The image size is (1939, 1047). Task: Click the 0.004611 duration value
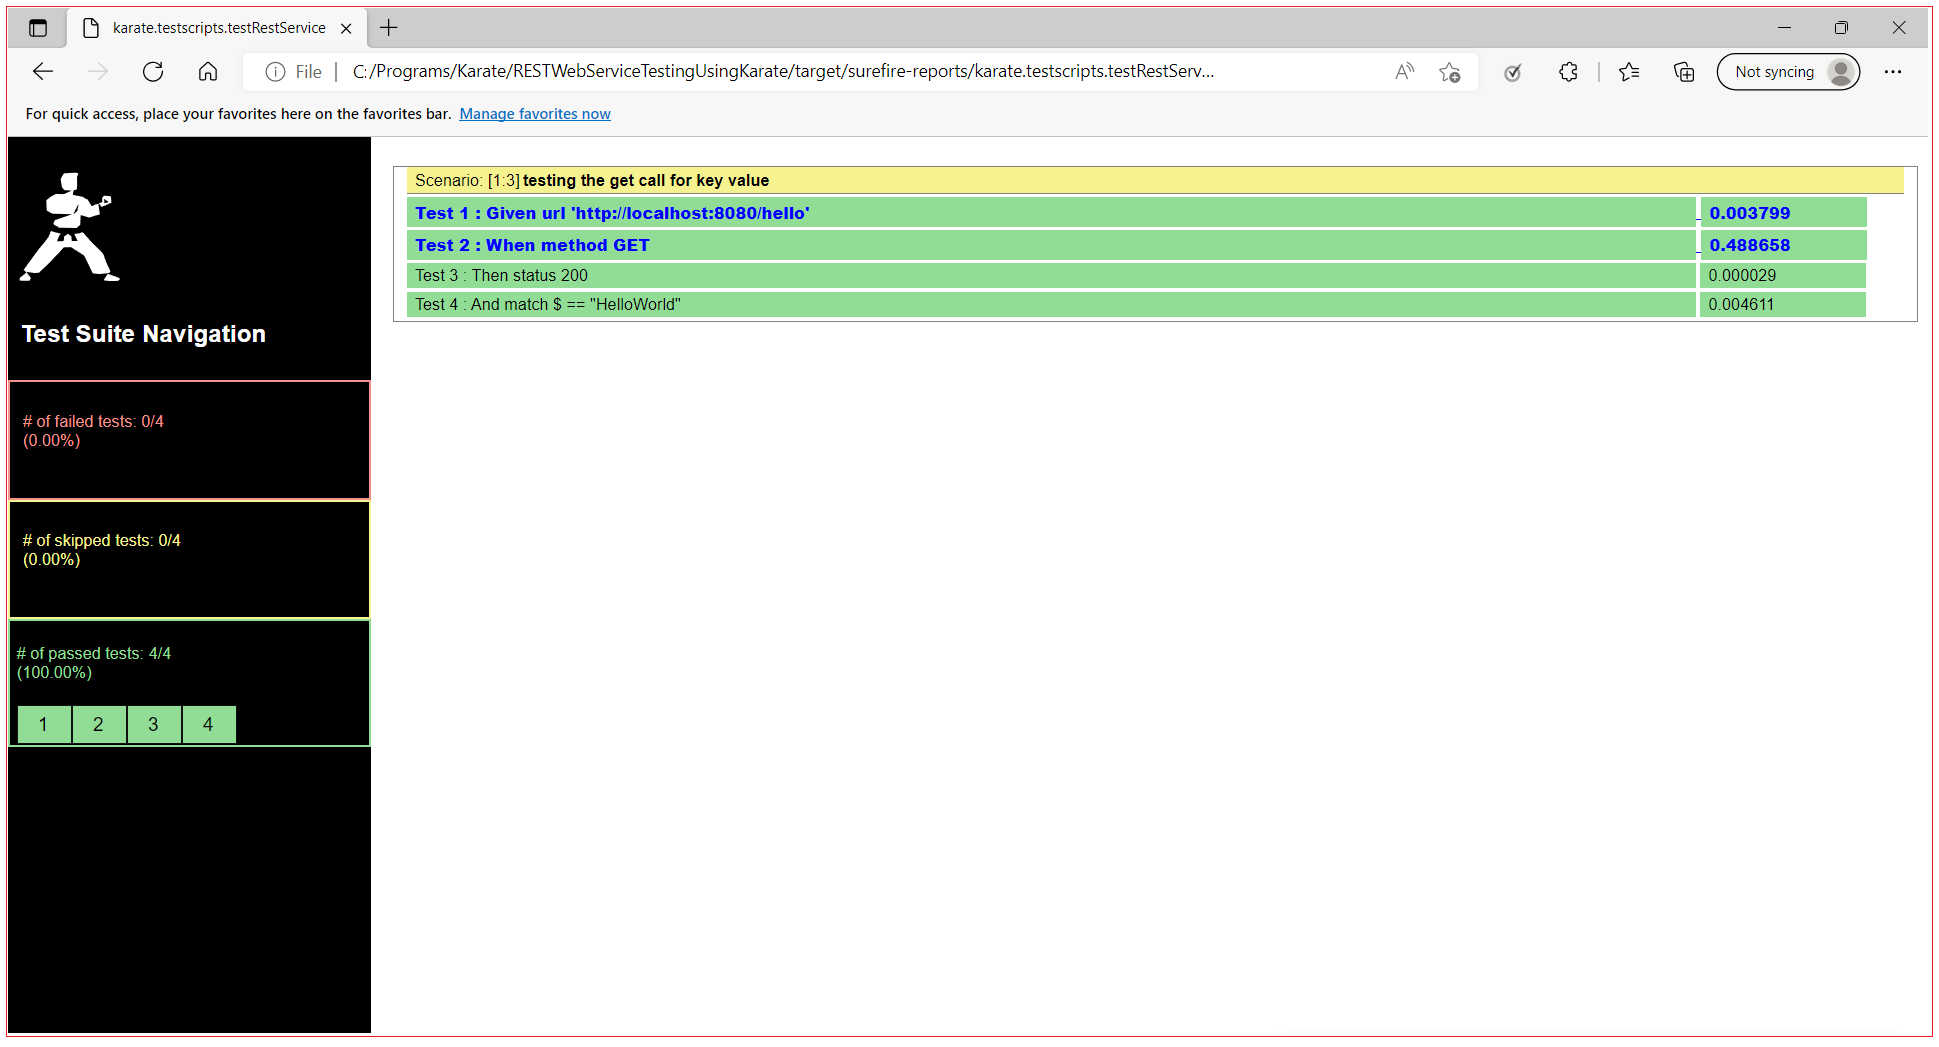coord(1741,305)
